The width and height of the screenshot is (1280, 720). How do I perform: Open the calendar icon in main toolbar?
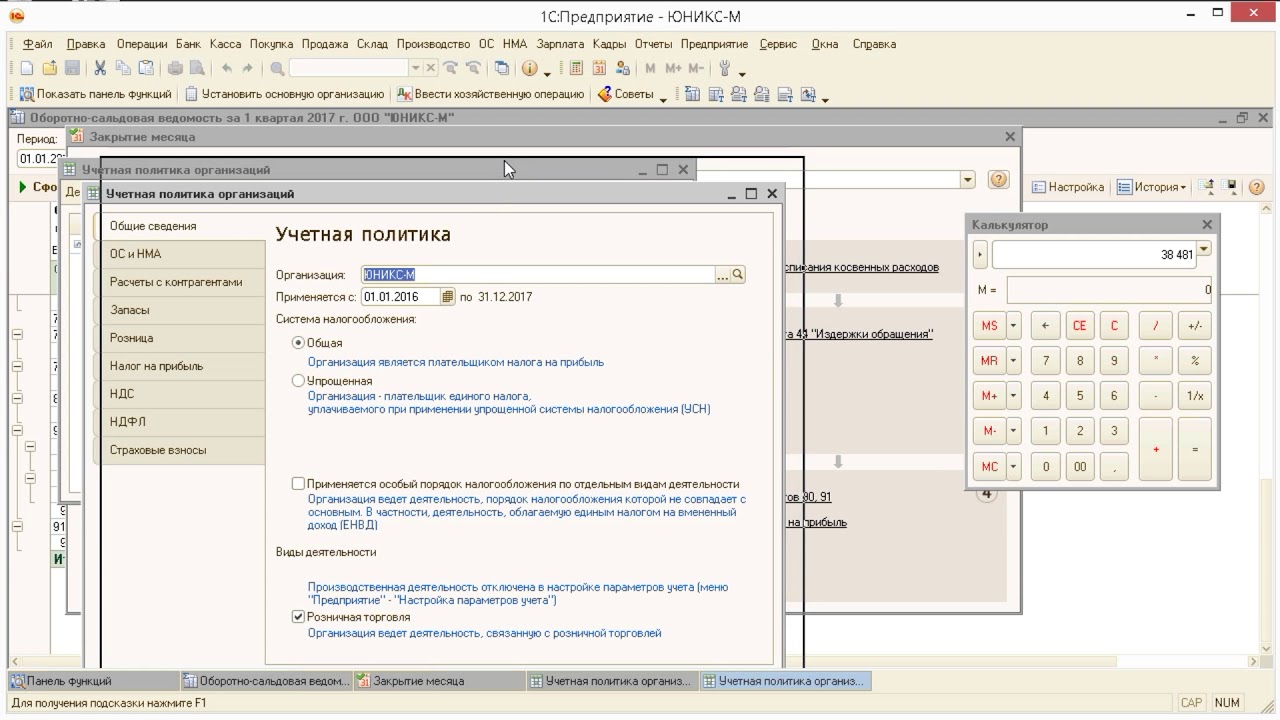tap(599, 68)
